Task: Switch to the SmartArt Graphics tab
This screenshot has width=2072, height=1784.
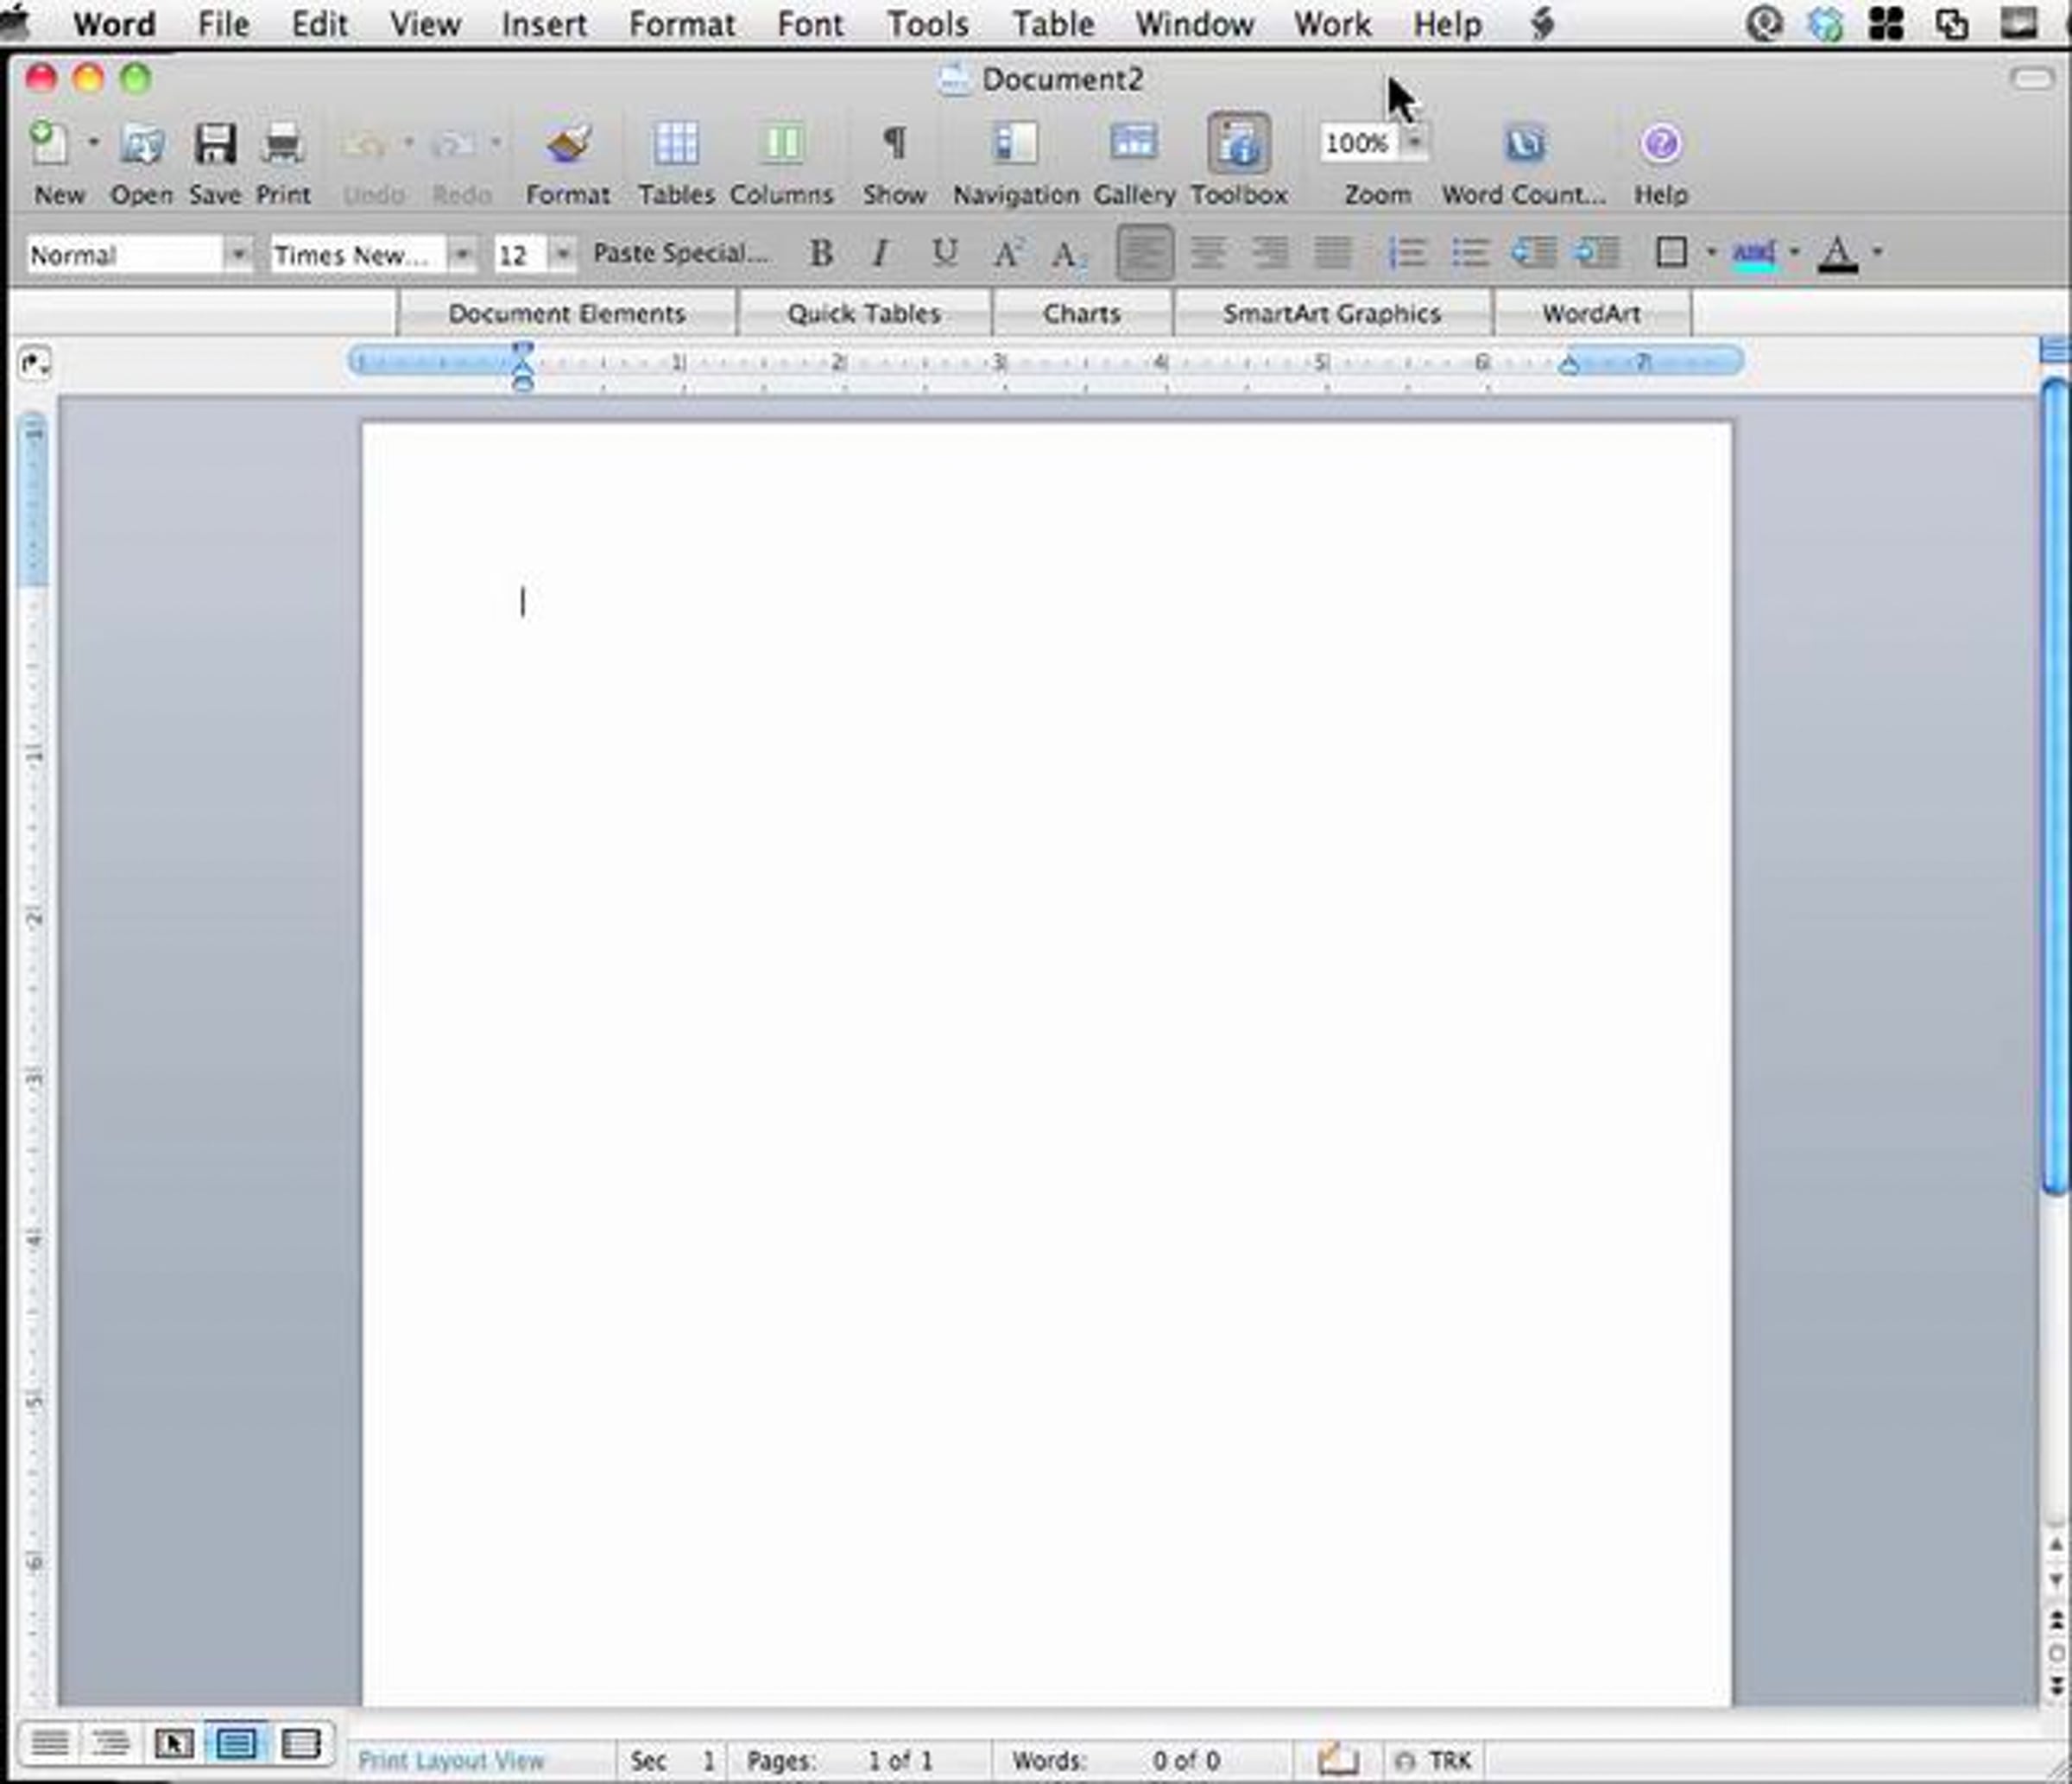Action: coord(1331,314)
